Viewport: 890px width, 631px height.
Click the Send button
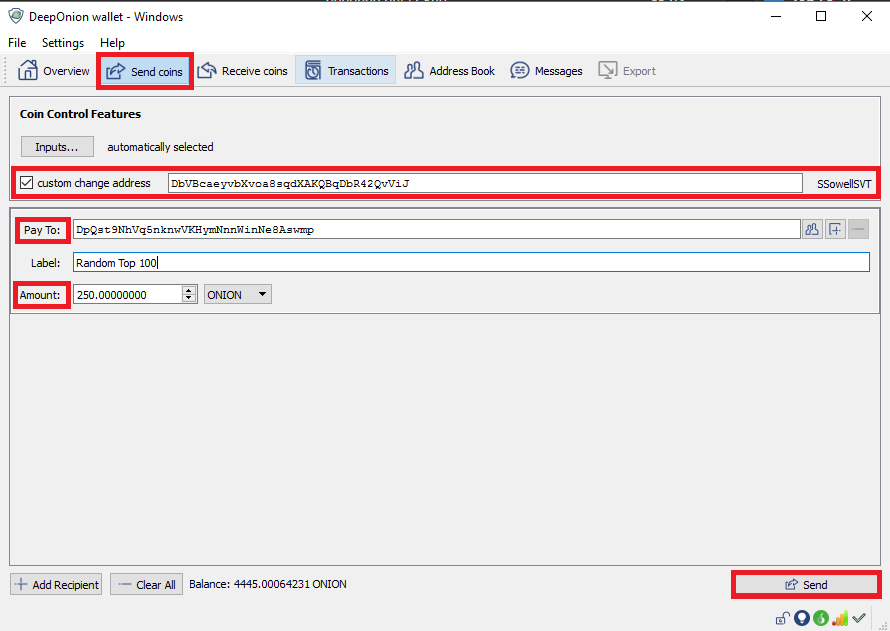[806, 584]
